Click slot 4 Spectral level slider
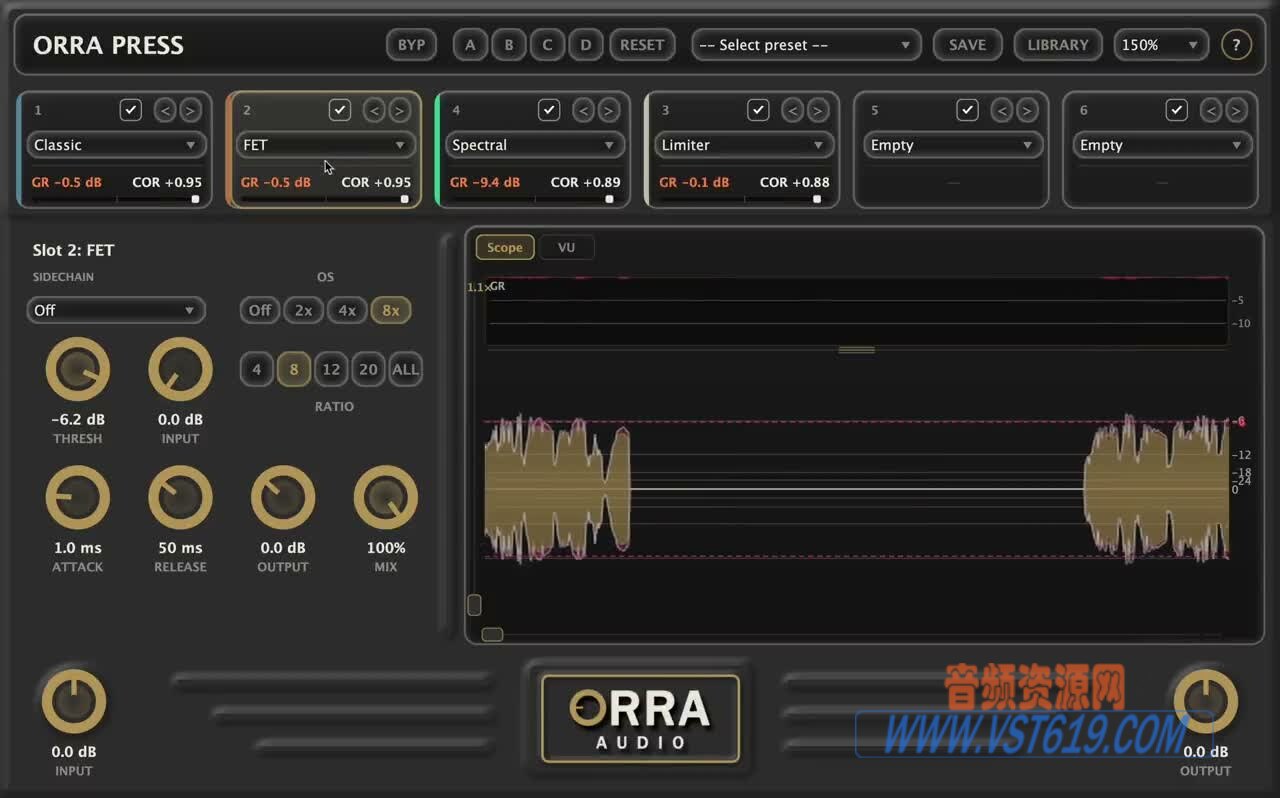The height and width of the screenshot is (798, 1280). pos(534,199)
